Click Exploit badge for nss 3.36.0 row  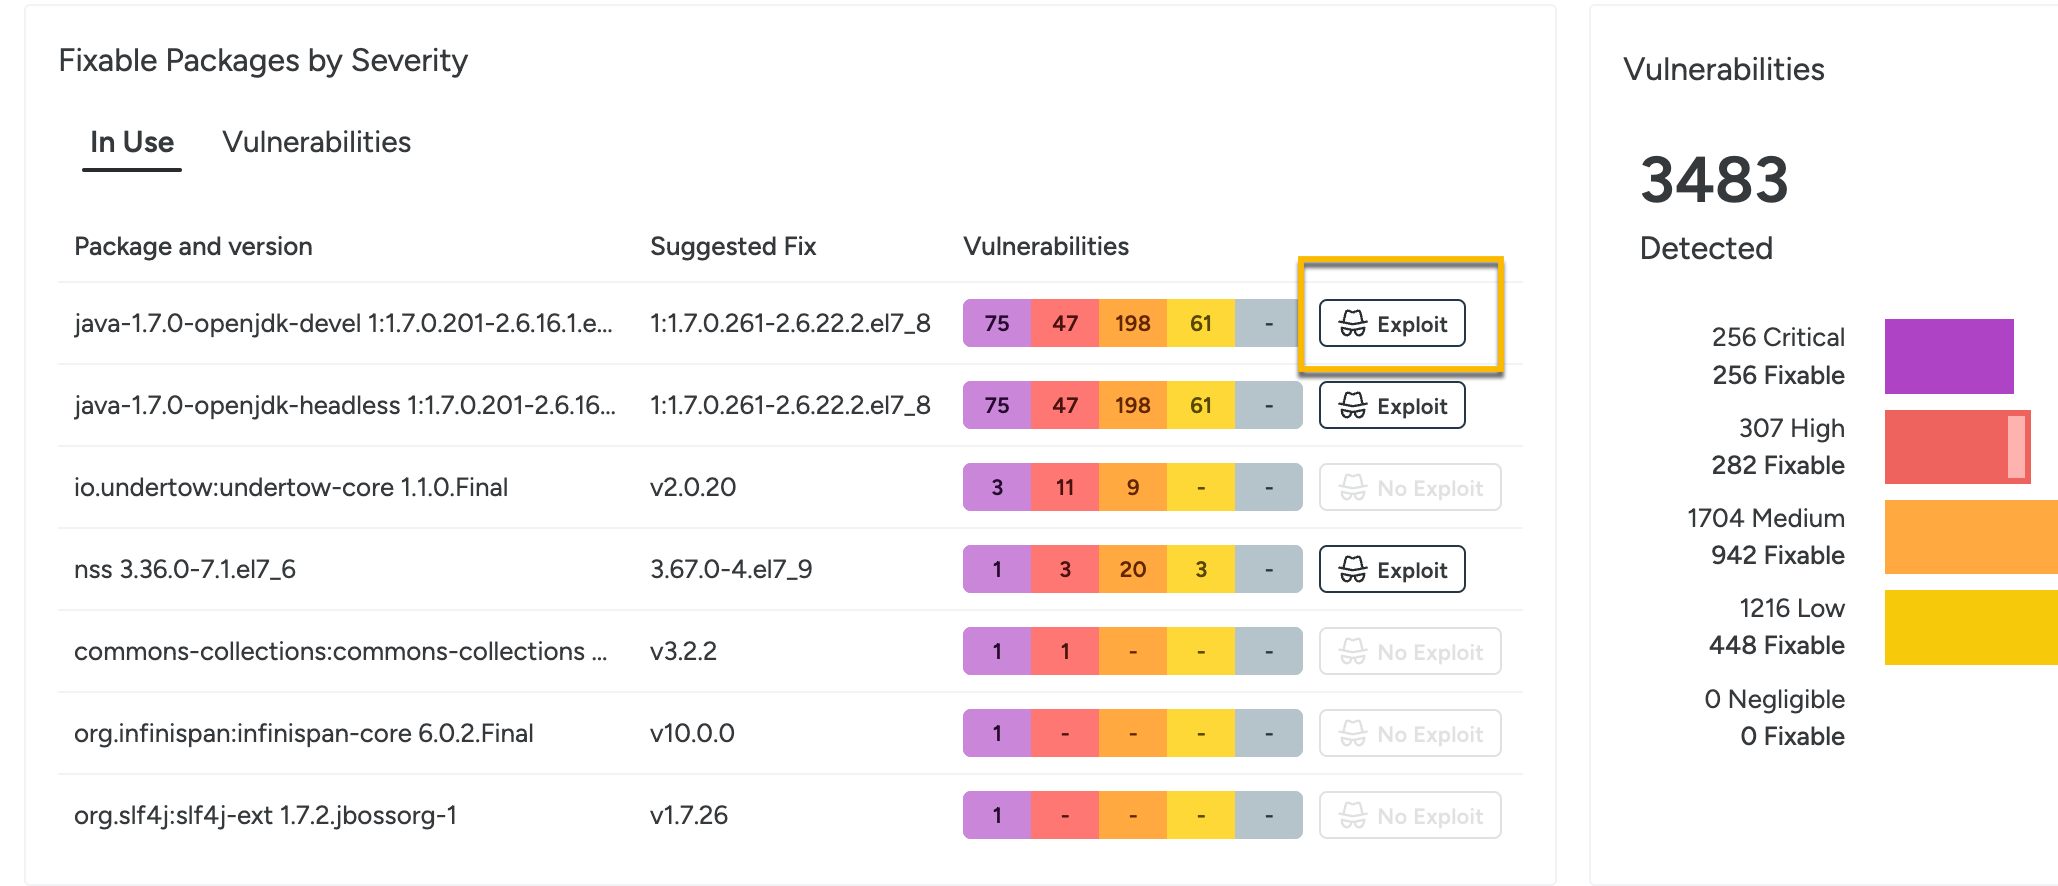pyautogui.click(x=1392, y=569)
